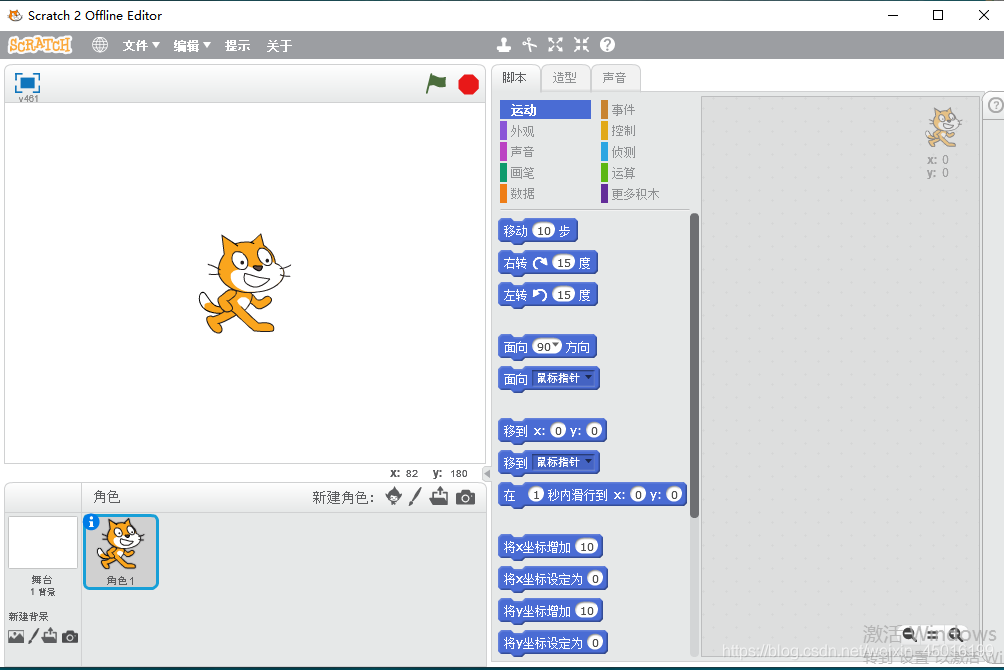This screenshot has height=670, width=1004.
Task: Open direction dropdown in 面向 90 方向 block
Action: pyautogui.click(x=556, y=346)
